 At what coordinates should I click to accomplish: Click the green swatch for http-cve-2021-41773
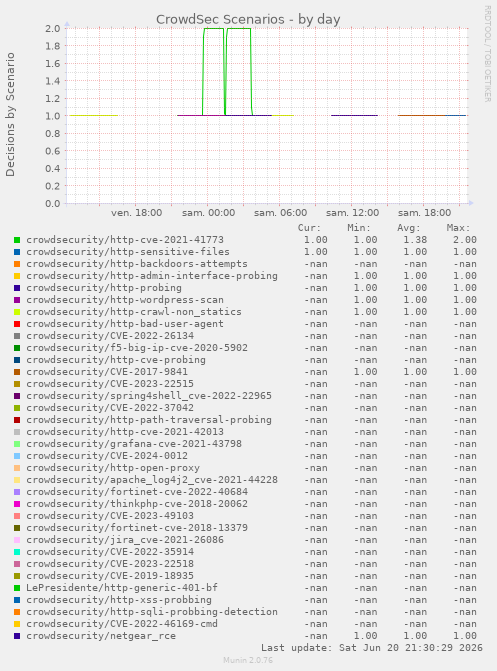point(17,240)
